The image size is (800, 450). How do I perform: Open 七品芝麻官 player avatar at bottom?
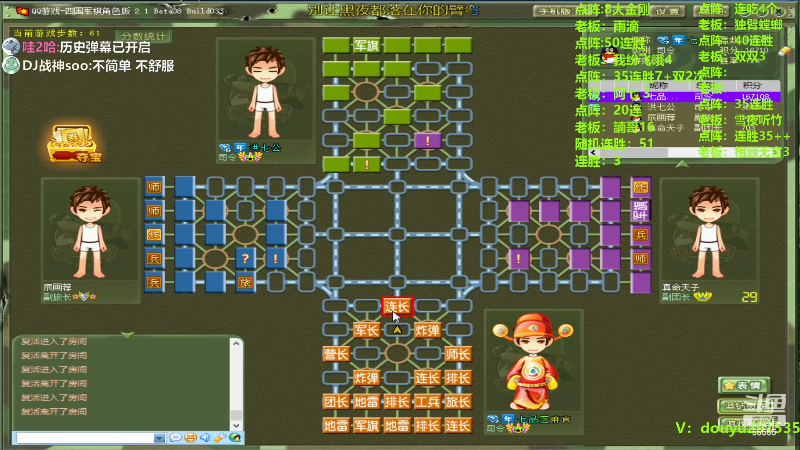[x=533, y=362]
